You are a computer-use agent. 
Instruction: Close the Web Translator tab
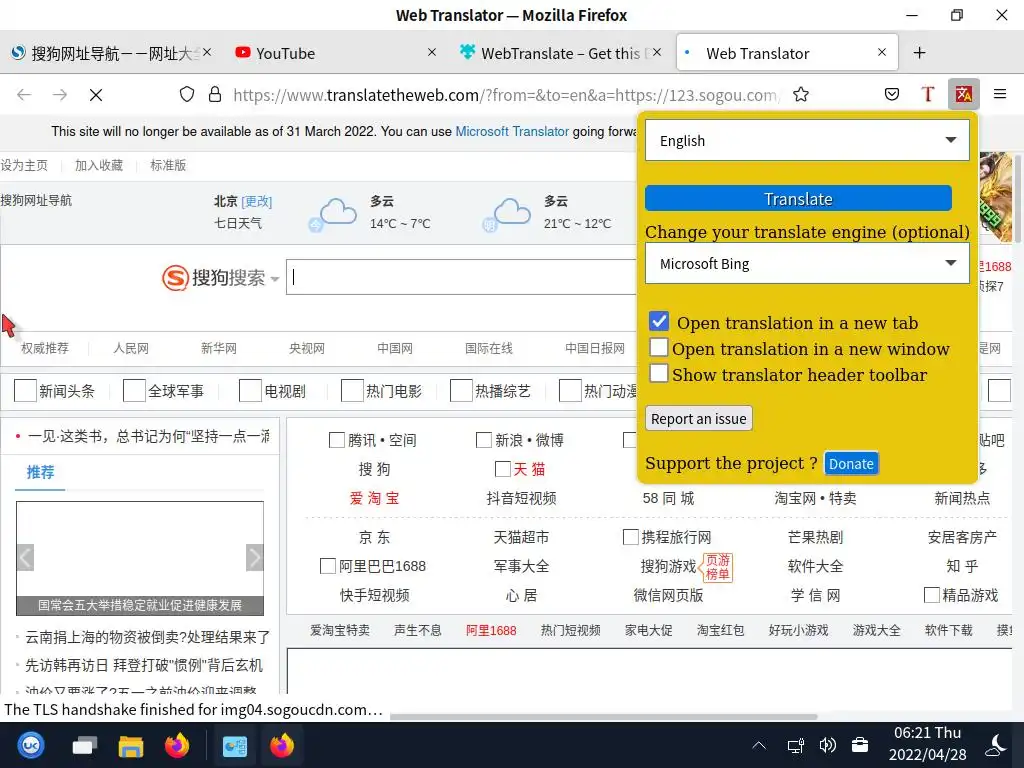click(882, 52)
